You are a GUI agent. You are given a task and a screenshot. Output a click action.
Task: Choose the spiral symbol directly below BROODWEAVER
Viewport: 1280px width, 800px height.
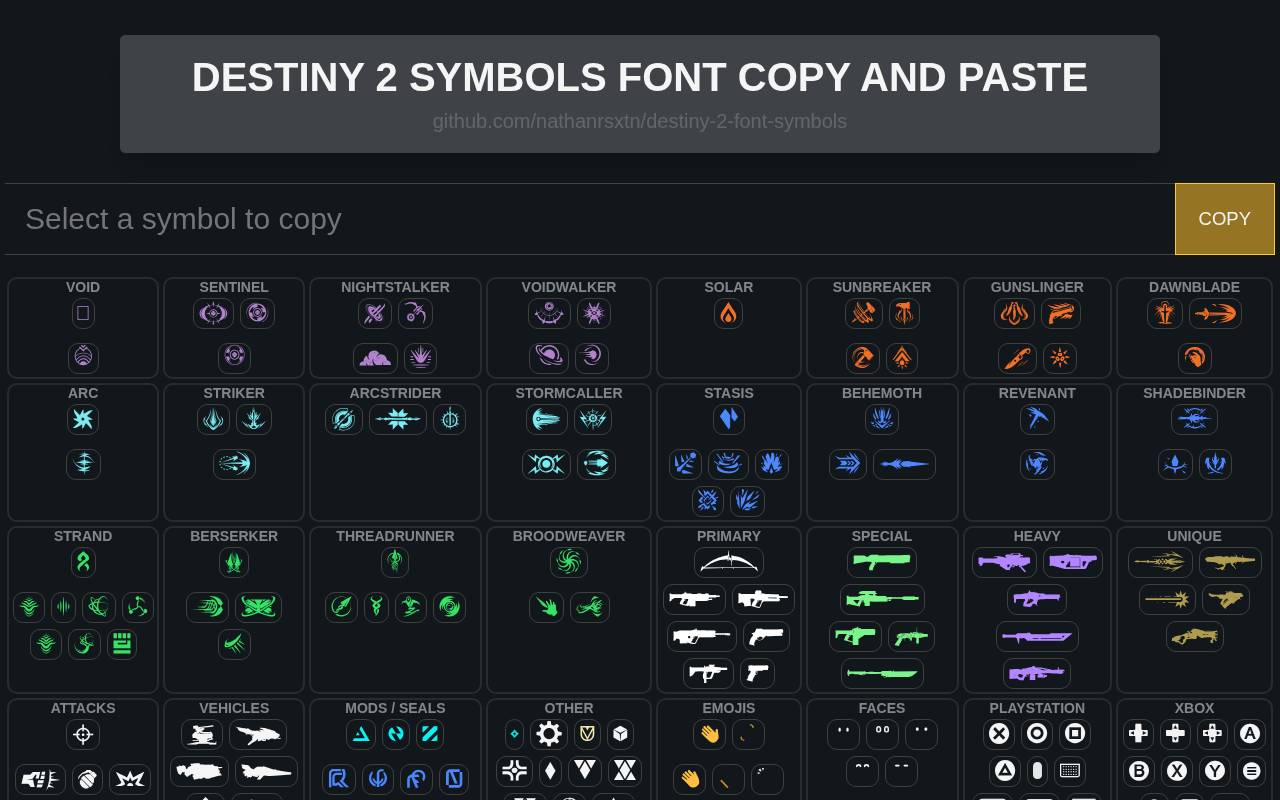pos(569,563)
